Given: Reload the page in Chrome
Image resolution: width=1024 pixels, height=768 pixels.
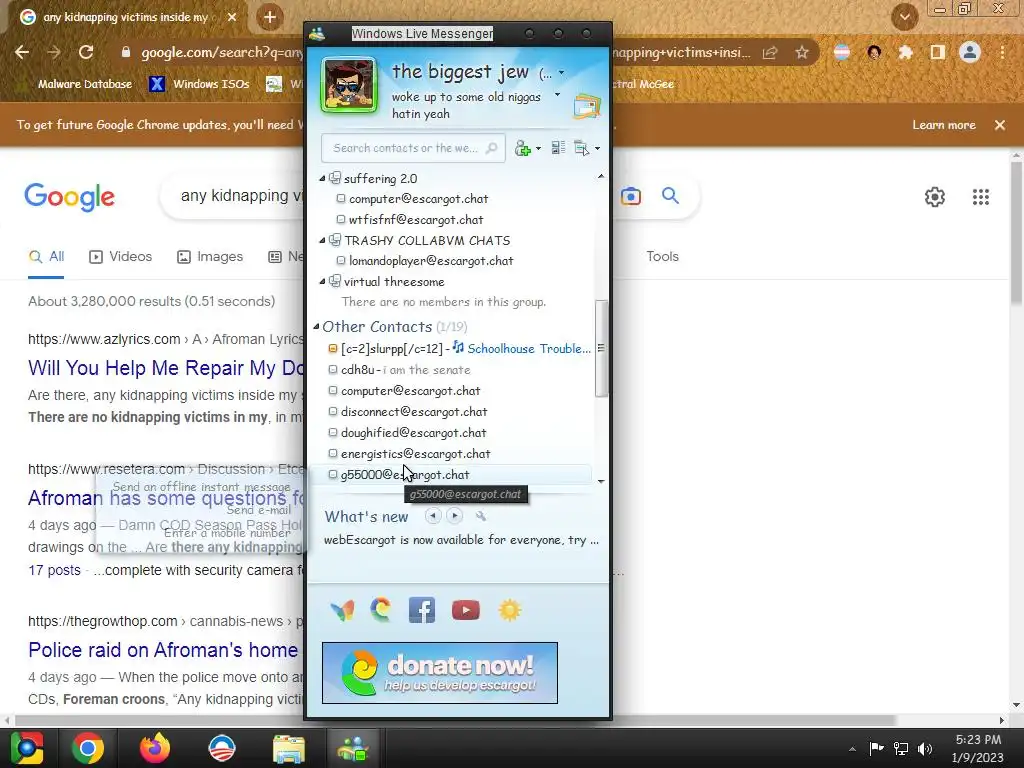Looking at the screenshot, I should 86,52.
